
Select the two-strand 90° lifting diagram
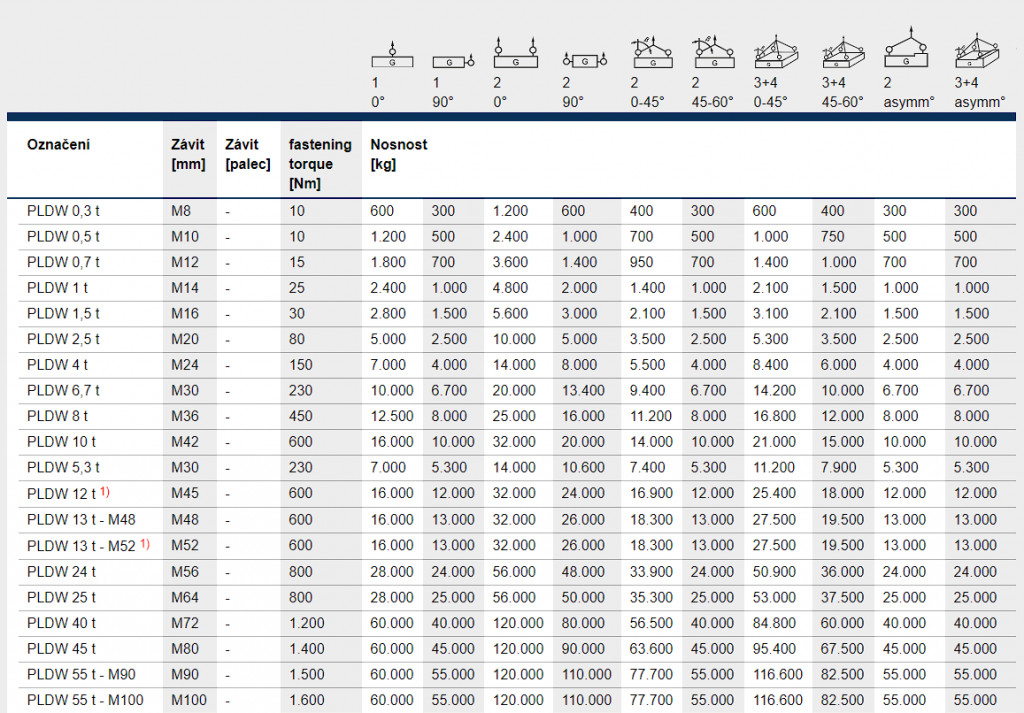coord(581,61)
